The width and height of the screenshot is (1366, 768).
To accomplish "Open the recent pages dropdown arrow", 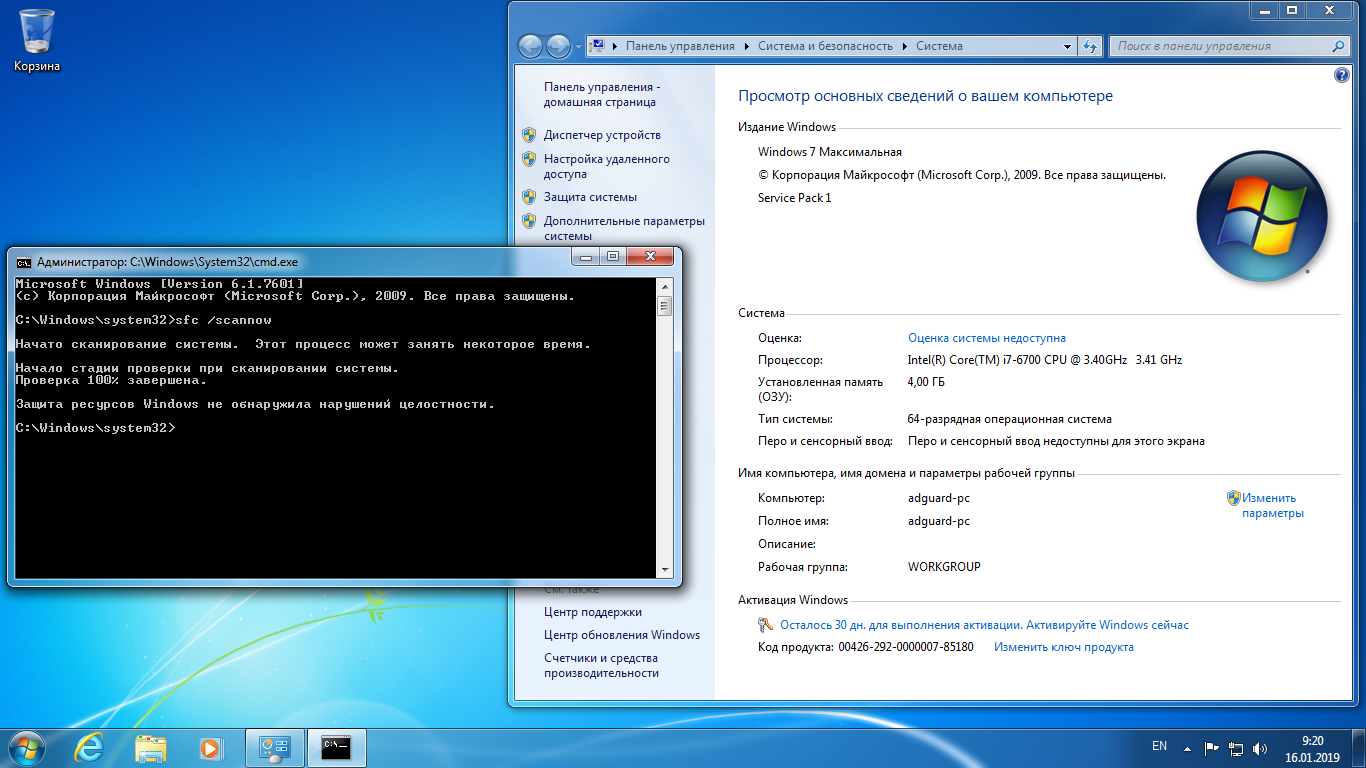I will [x=576, y=46].
